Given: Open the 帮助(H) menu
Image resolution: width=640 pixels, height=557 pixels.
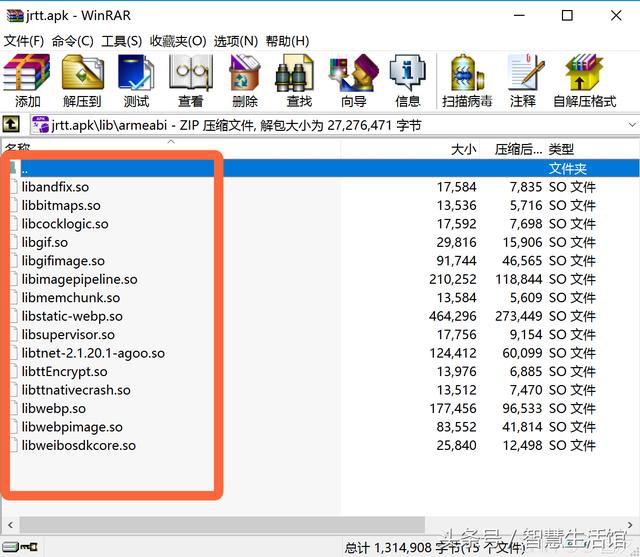Looking at the screenshot, I should coord(287,41).
